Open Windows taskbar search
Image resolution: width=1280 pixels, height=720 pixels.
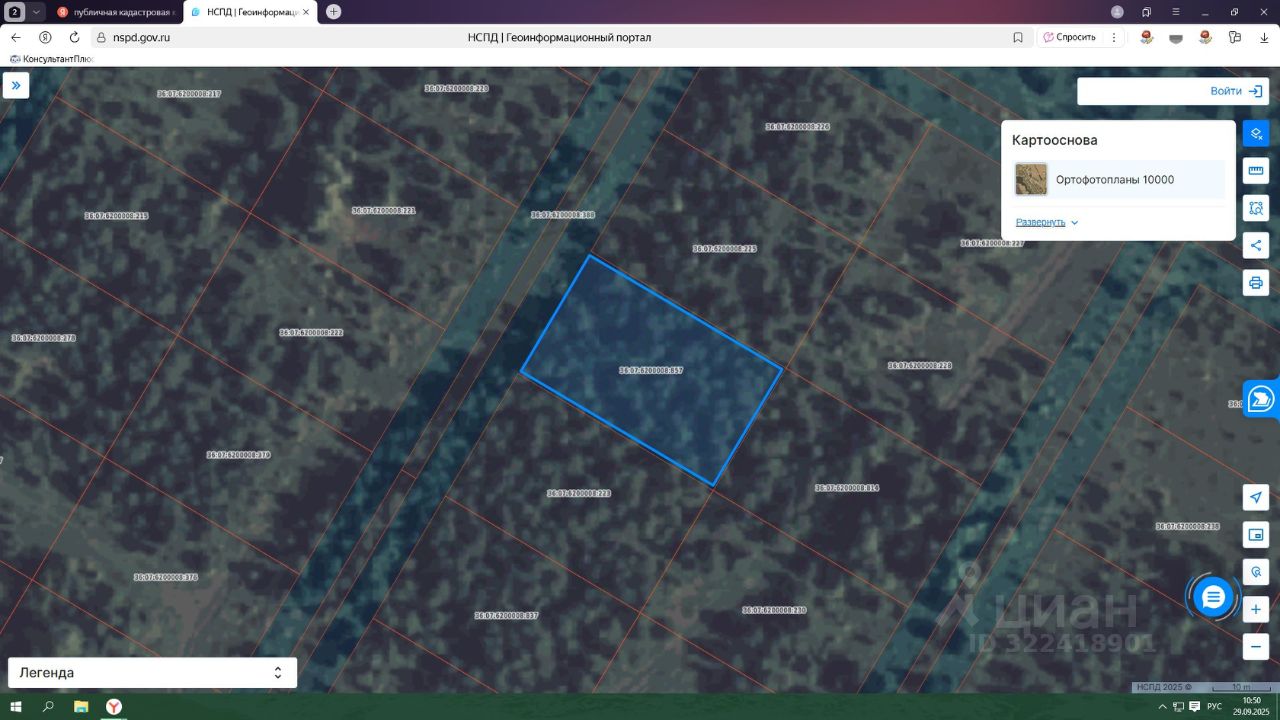coord(48,706)
